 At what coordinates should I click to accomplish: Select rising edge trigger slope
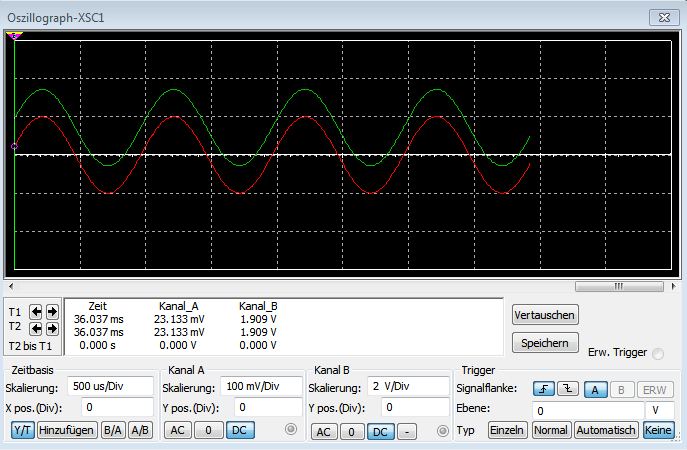(x=543, y=390)
